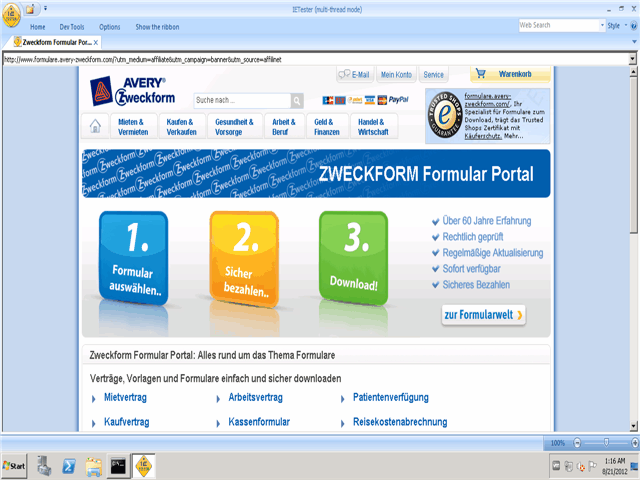Screen dimensions: 640x480
Task: Click the zoom out minus button
Action: click(577, 442)
